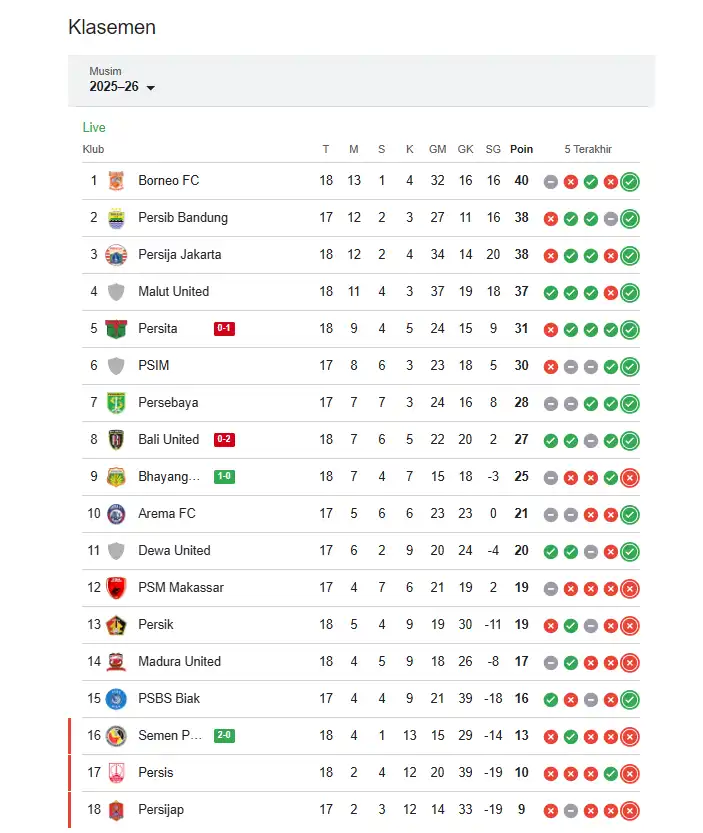Click the Persija Jakarta crest icon
Image resolution: width=703 pixels, height=833 pixels.
[x=116, y=255]
